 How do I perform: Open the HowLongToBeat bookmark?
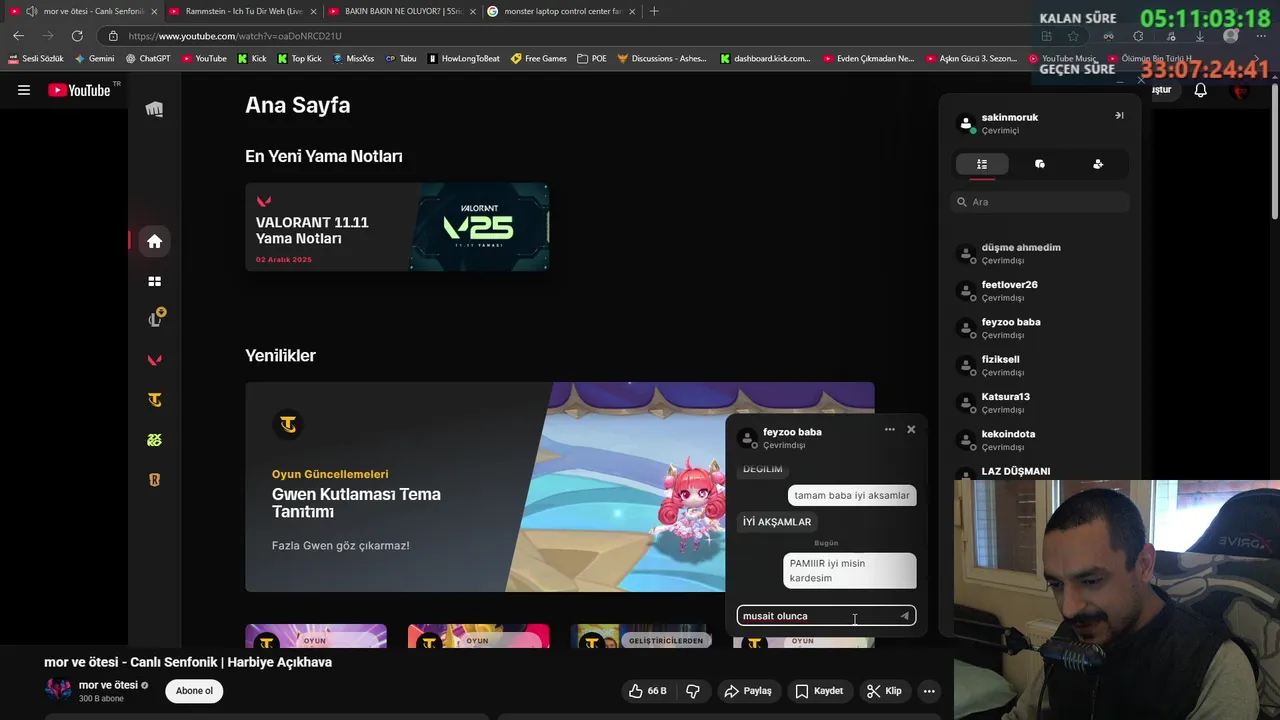pyautogui.click(x=463, y=59)
